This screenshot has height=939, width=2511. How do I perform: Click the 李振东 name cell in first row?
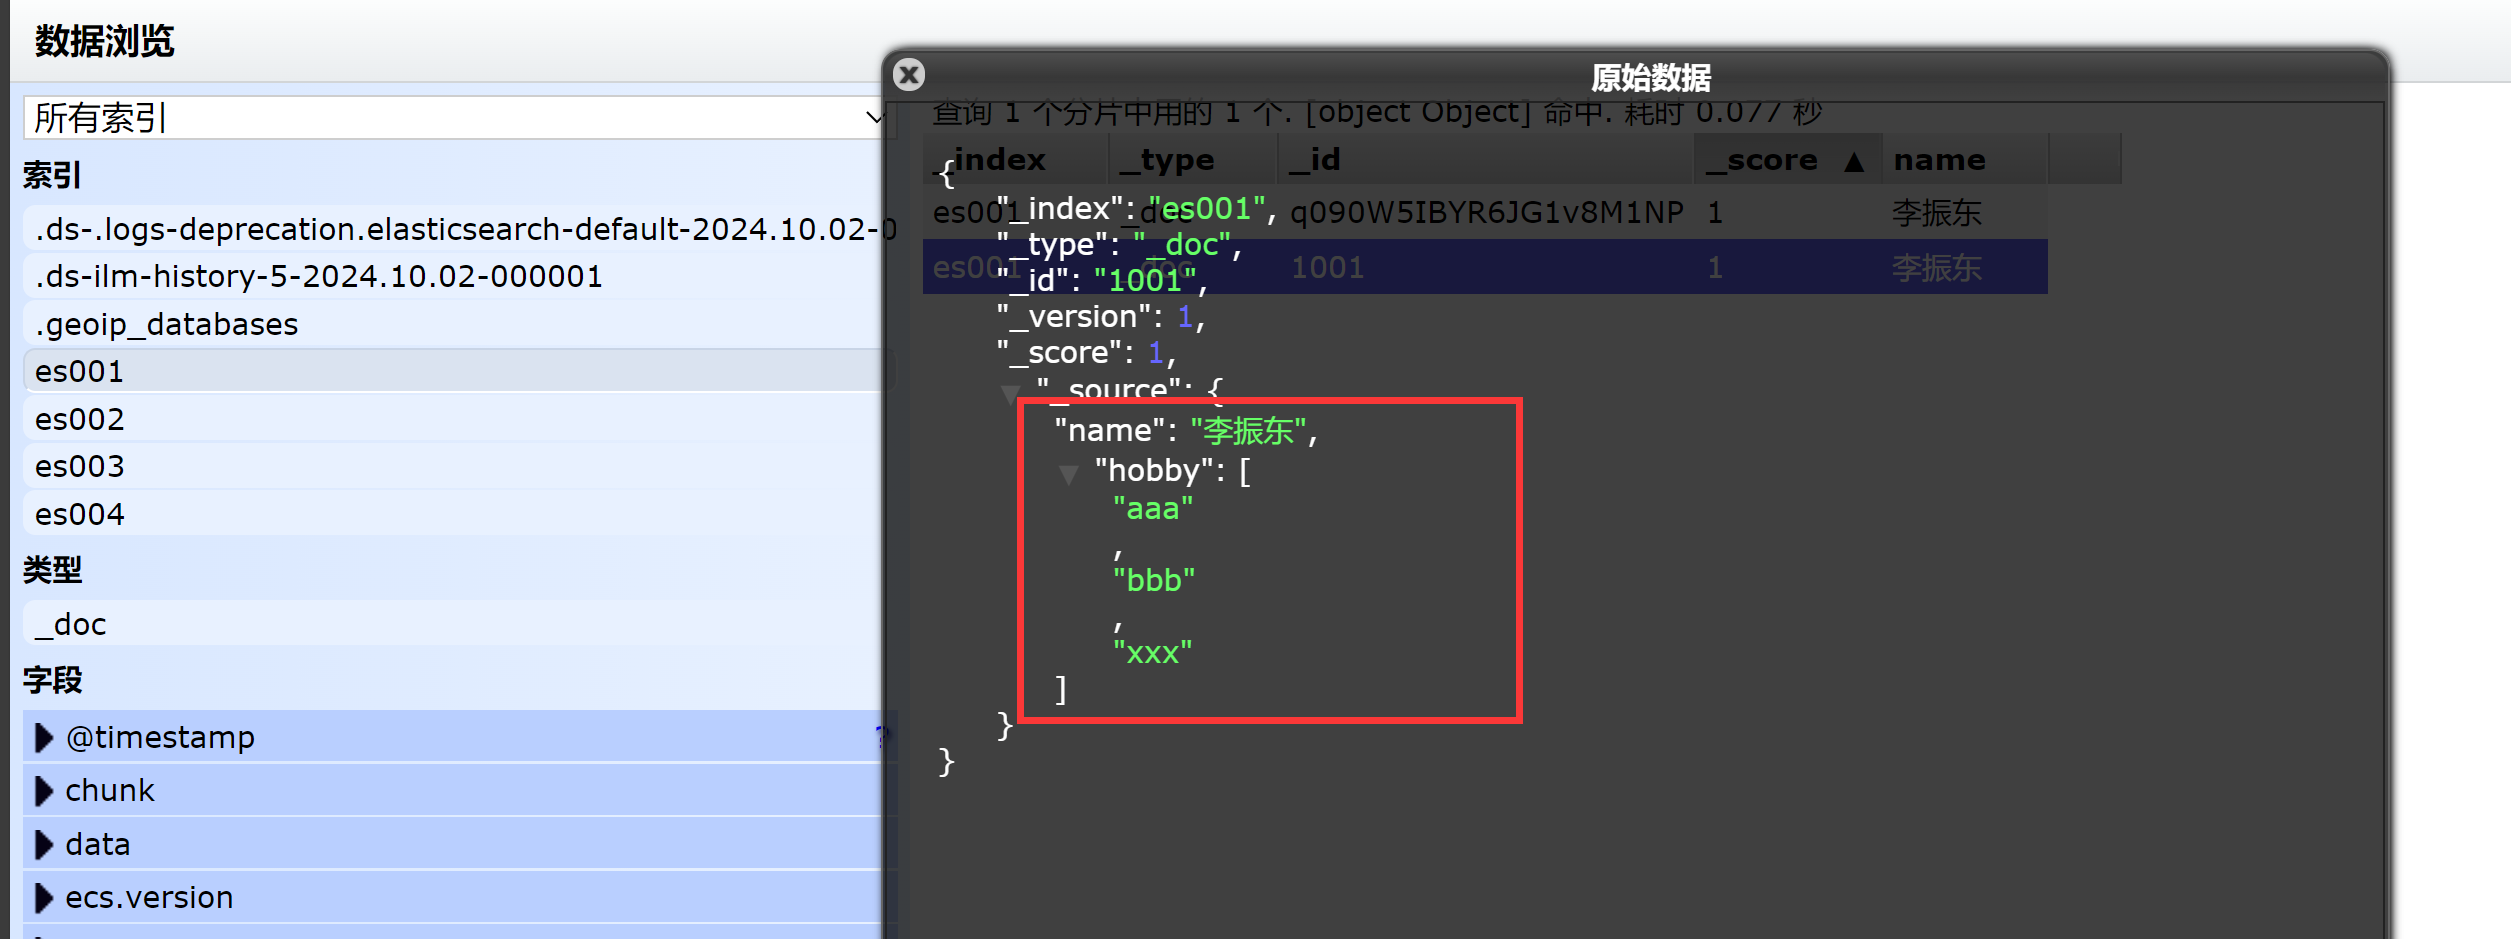[1936, 212]
